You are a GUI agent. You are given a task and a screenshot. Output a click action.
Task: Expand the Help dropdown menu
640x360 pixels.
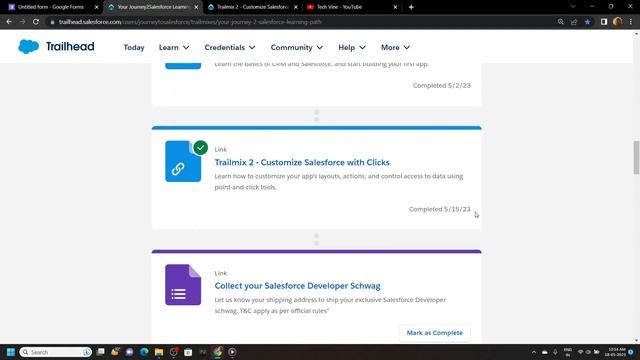pos(352,47)
